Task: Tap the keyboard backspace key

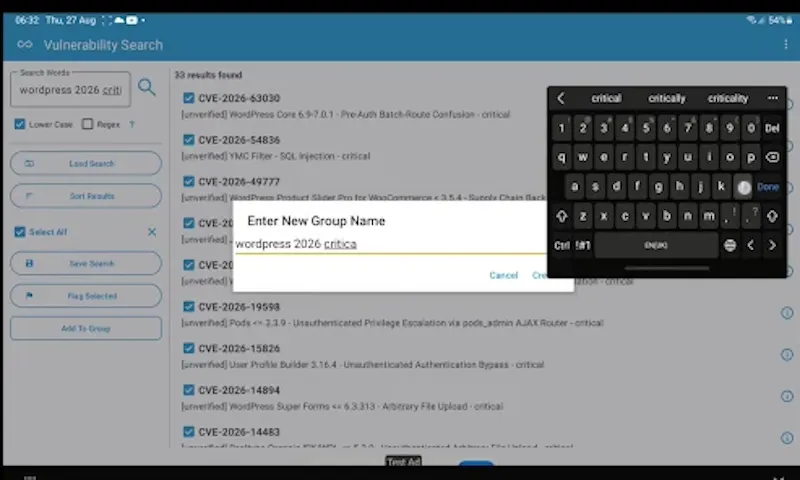Action: tap(772, 157)
